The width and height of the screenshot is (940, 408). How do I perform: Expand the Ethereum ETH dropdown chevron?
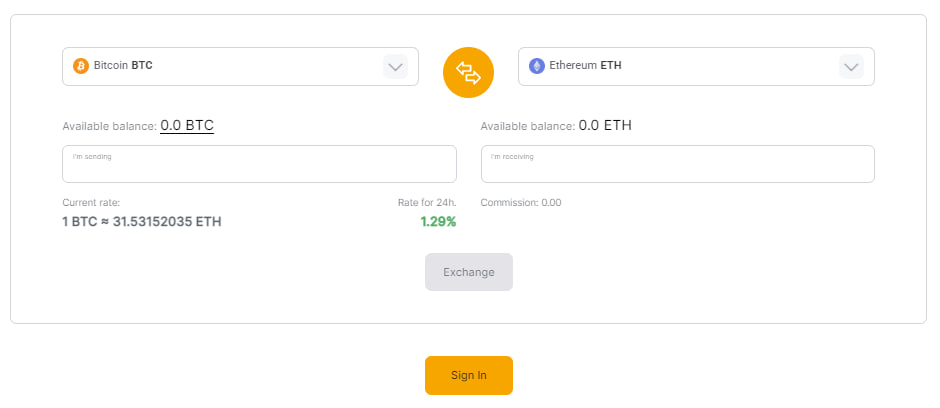click(x=851, y=67)
